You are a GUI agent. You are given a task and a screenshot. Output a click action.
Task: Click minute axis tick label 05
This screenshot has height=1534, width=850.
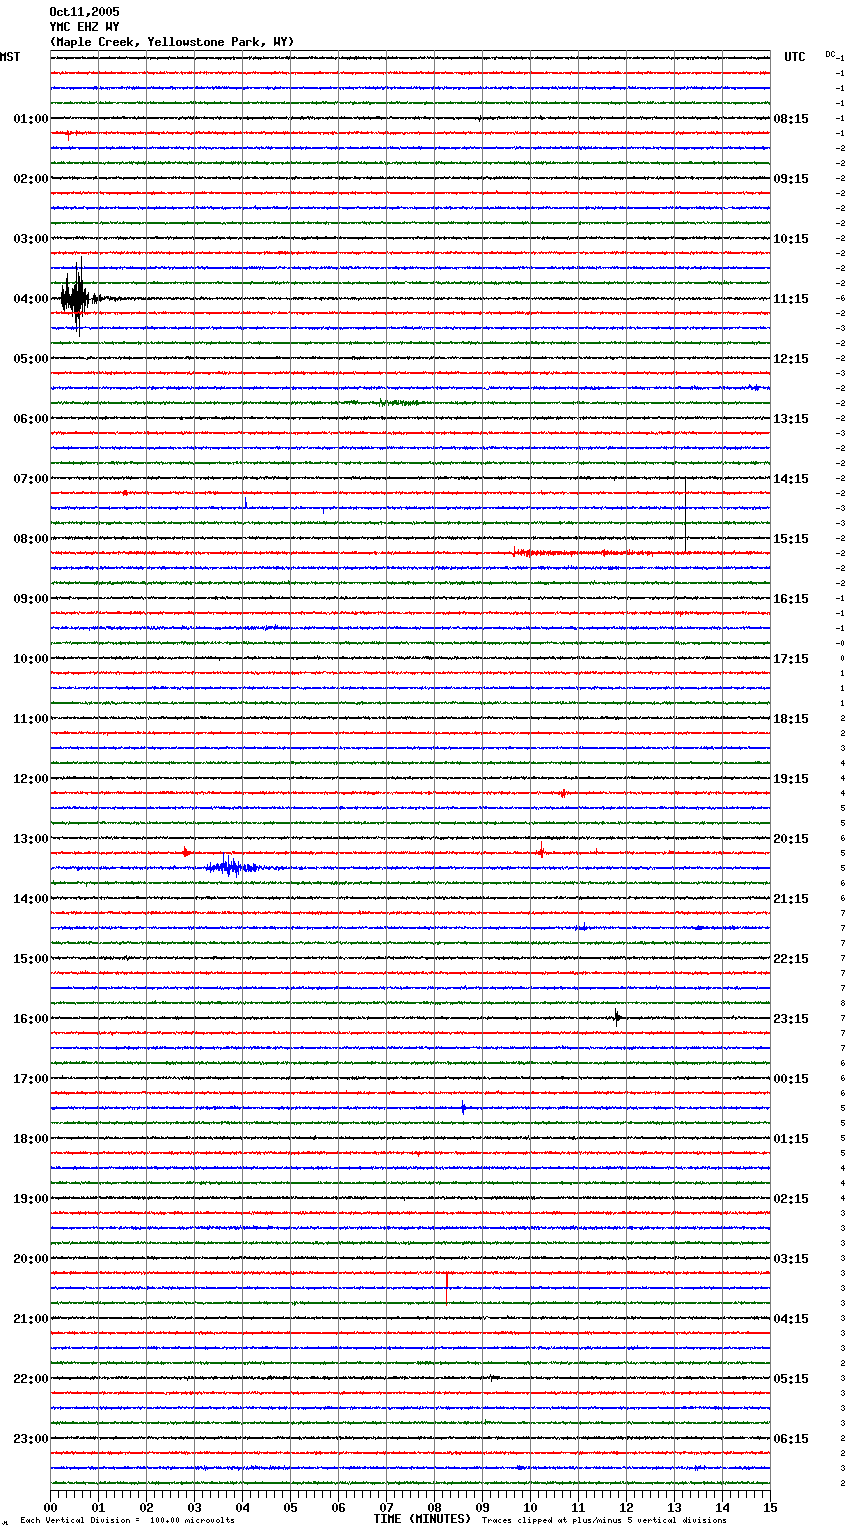(x=290, y=1507)
